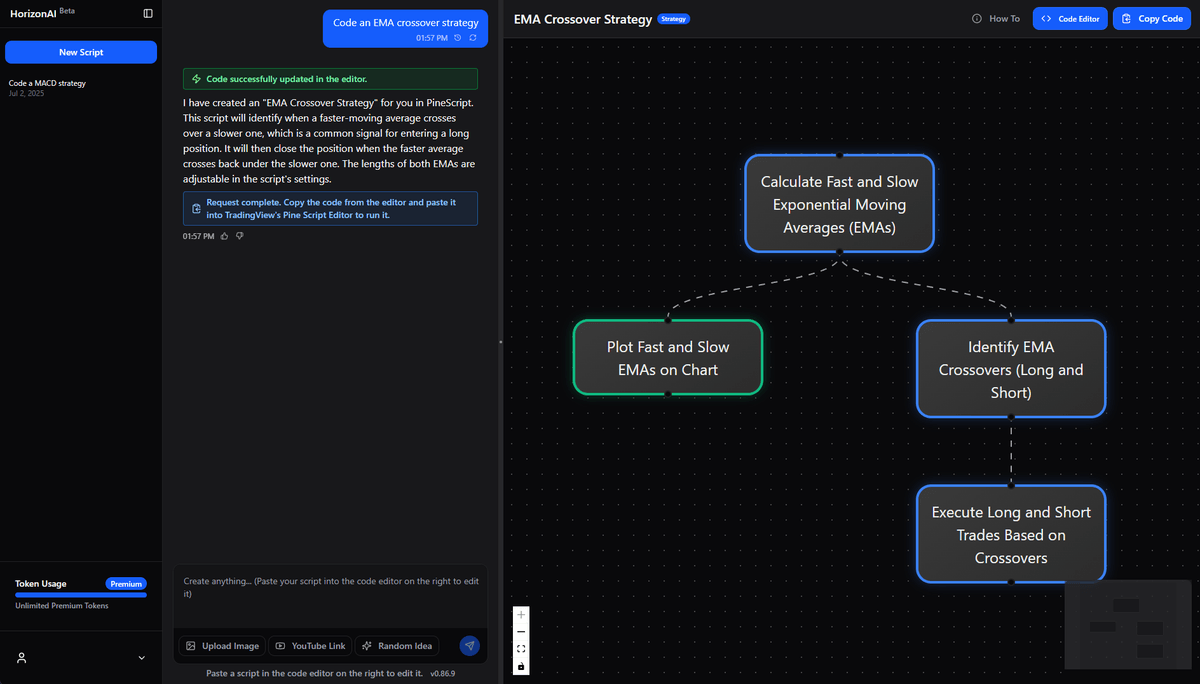Click the flowchart minimap at bottom right
Viewport: 1200px width, 684px height.
1128,625
